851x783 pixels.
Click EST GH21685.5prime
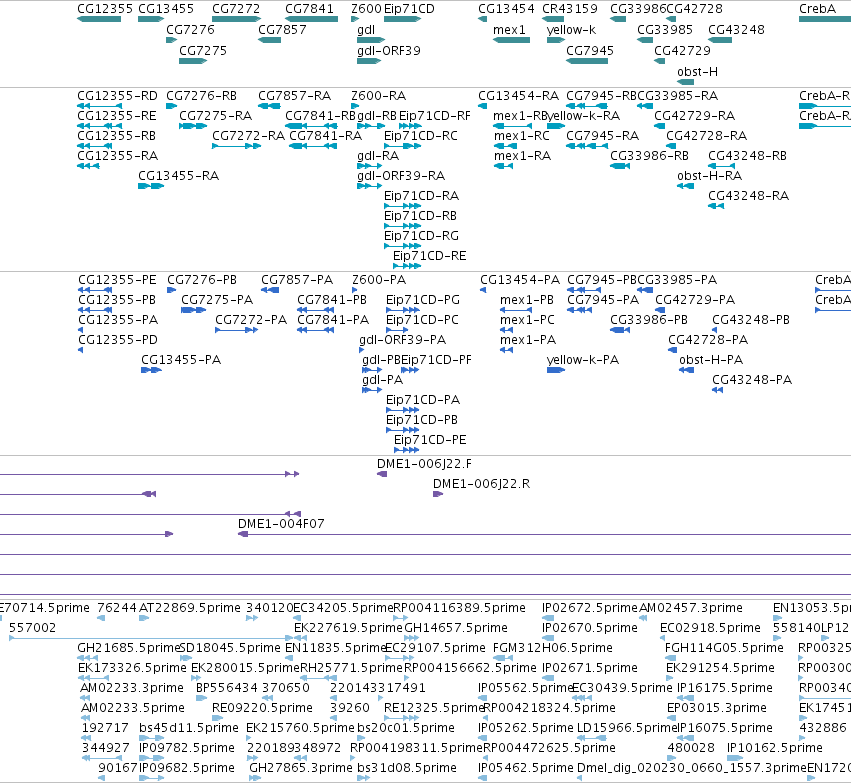(128, 648)
